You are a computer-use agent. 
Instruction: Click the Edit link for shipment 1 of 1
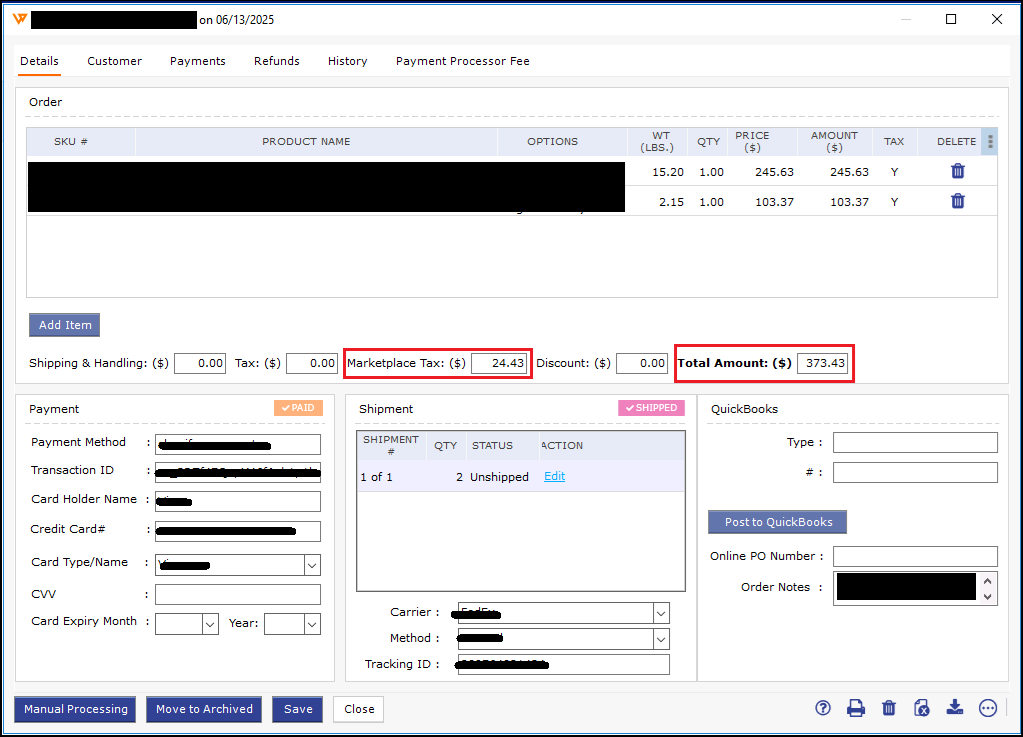pos(554,477)
